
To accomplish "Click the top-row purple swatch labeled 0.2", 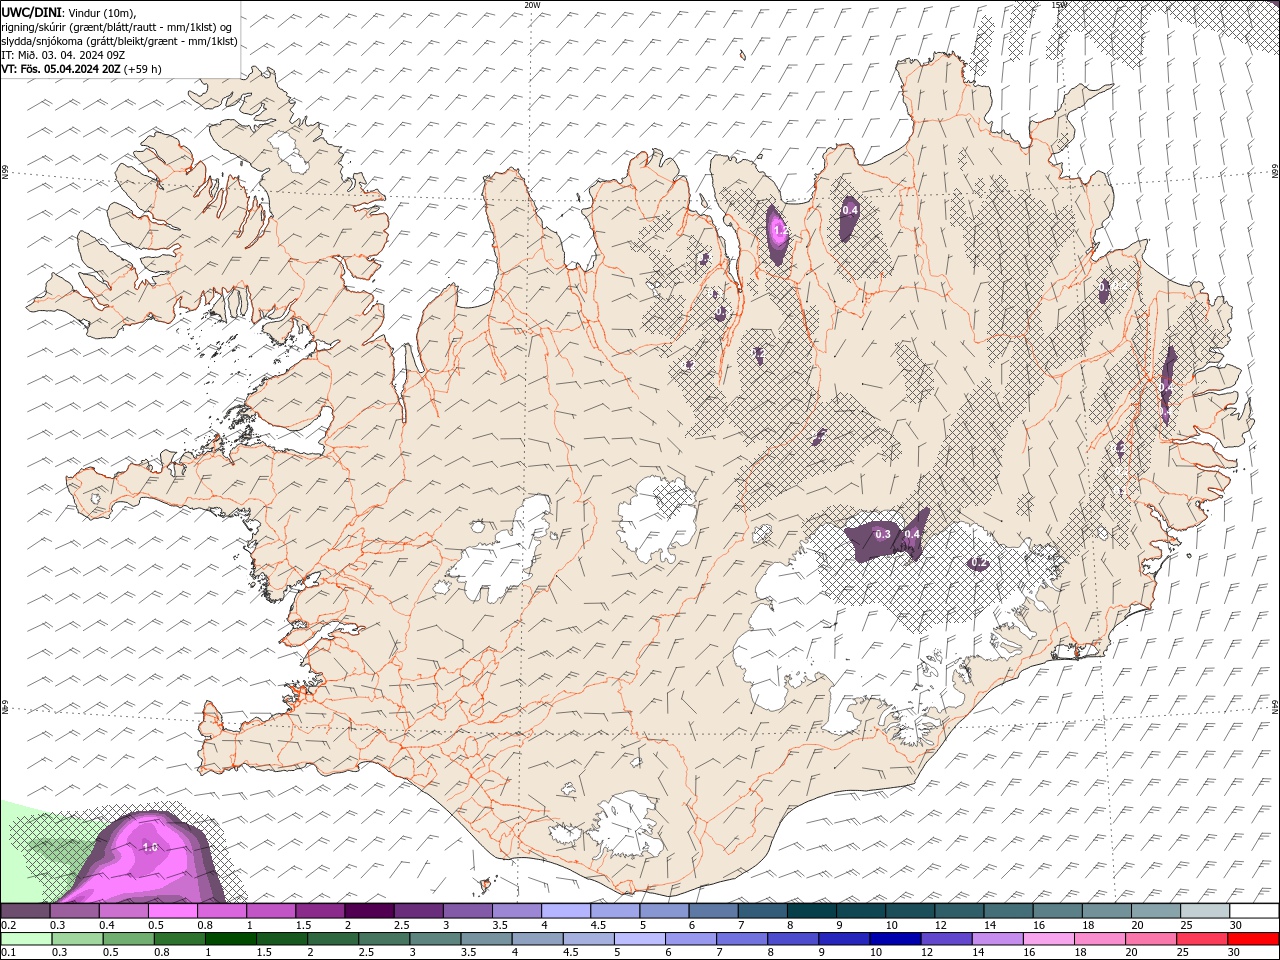I will click(x=26, y=911).
